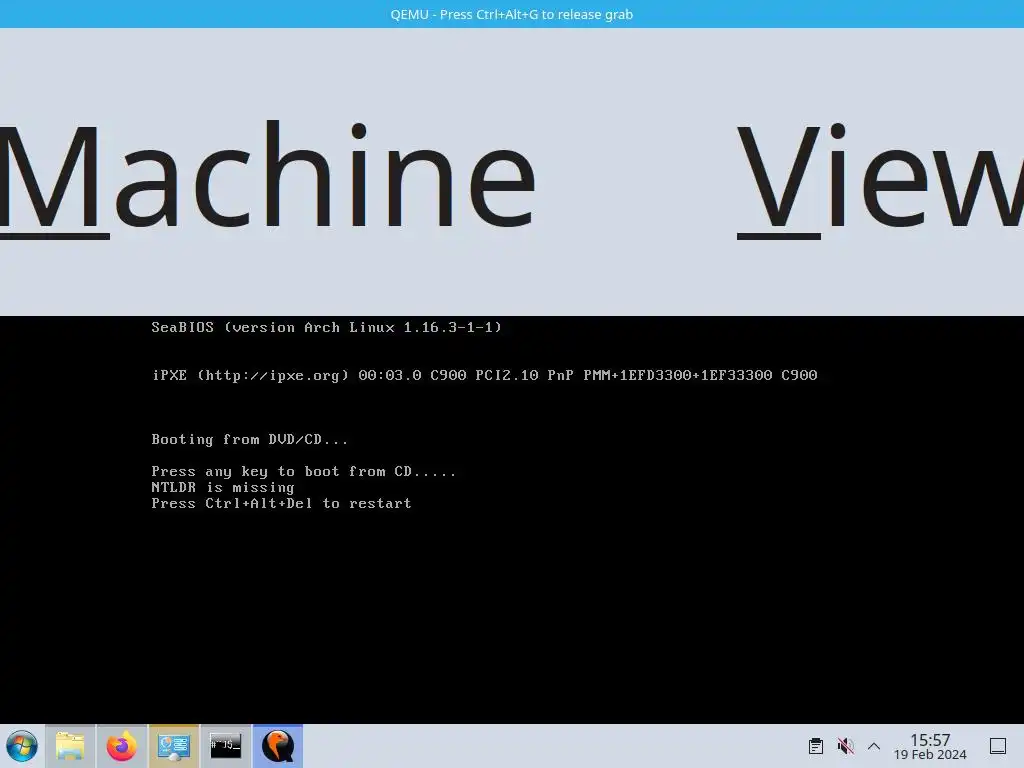This screenshot has height=768, width=1024.
Task: Click the SeaBIOS version line
Action: (327, 327)
